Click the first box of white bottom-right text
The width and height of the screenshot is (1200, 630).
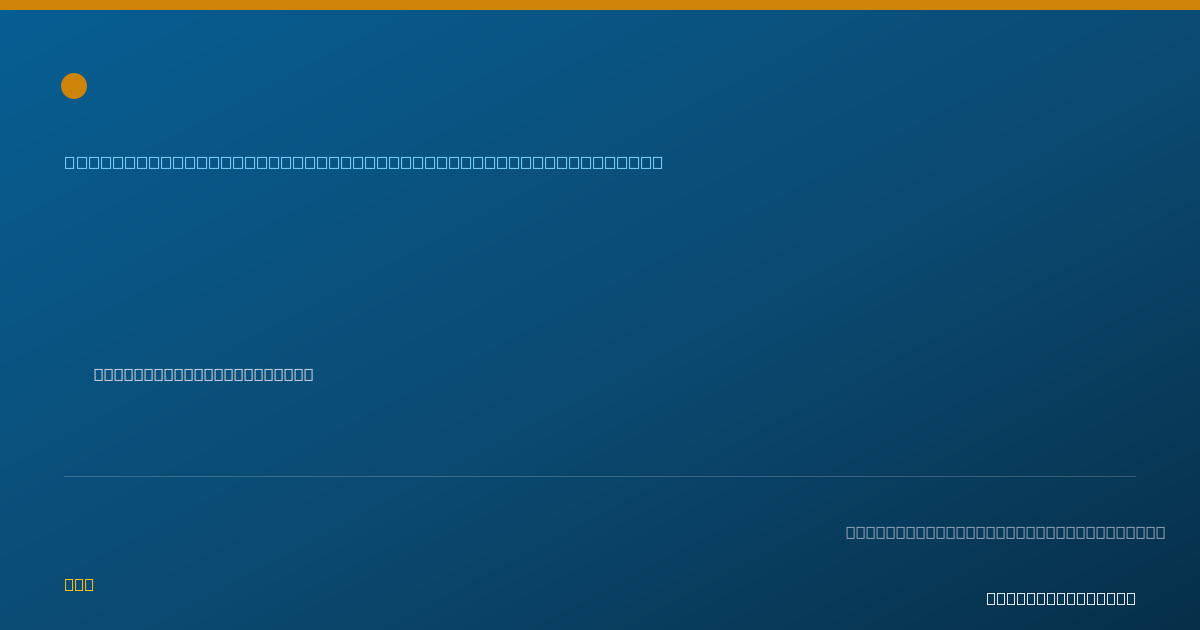click(x=992, y=598)
